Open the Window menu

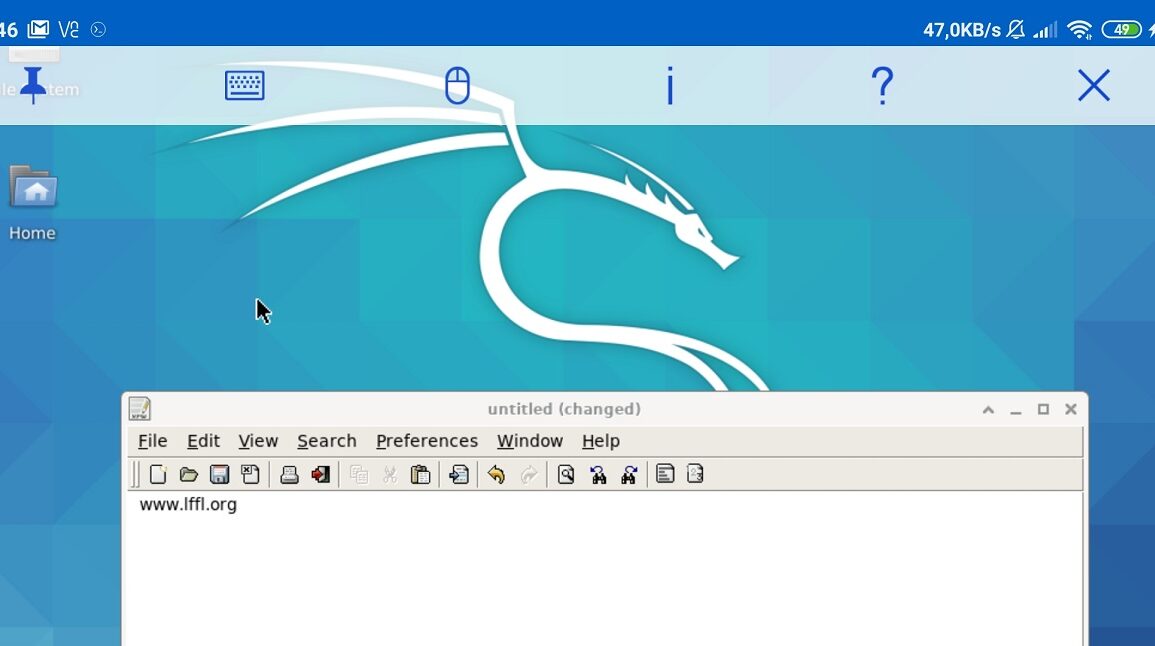coord(530,440)
